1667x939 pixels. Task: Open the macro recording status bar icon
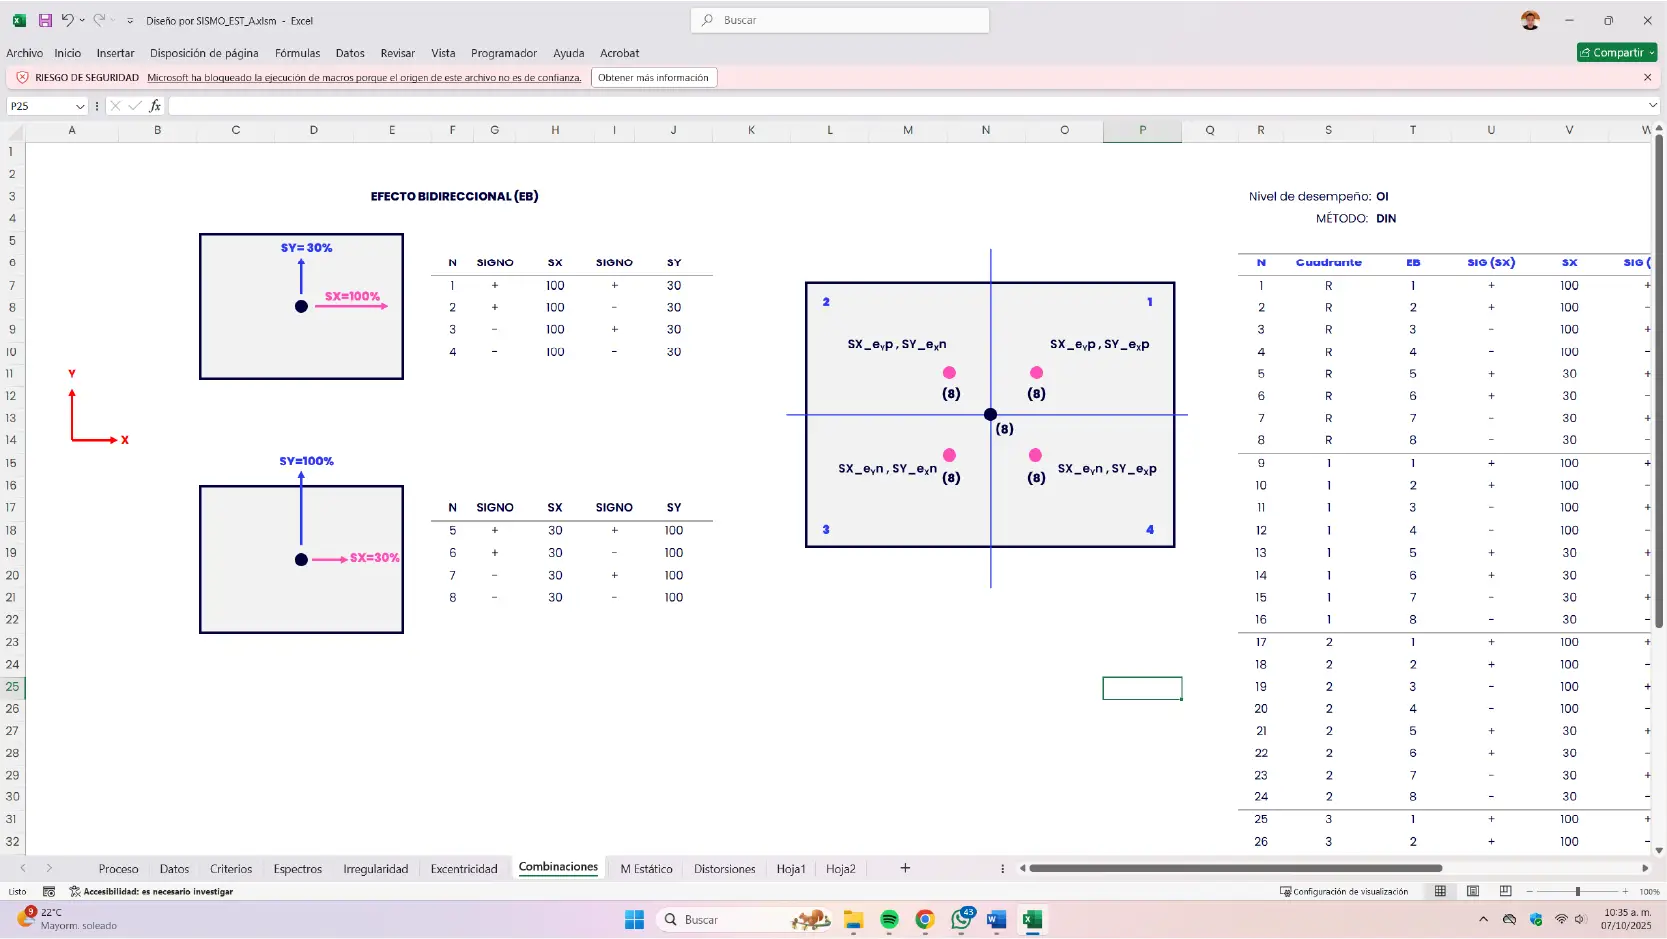[48, 891]
